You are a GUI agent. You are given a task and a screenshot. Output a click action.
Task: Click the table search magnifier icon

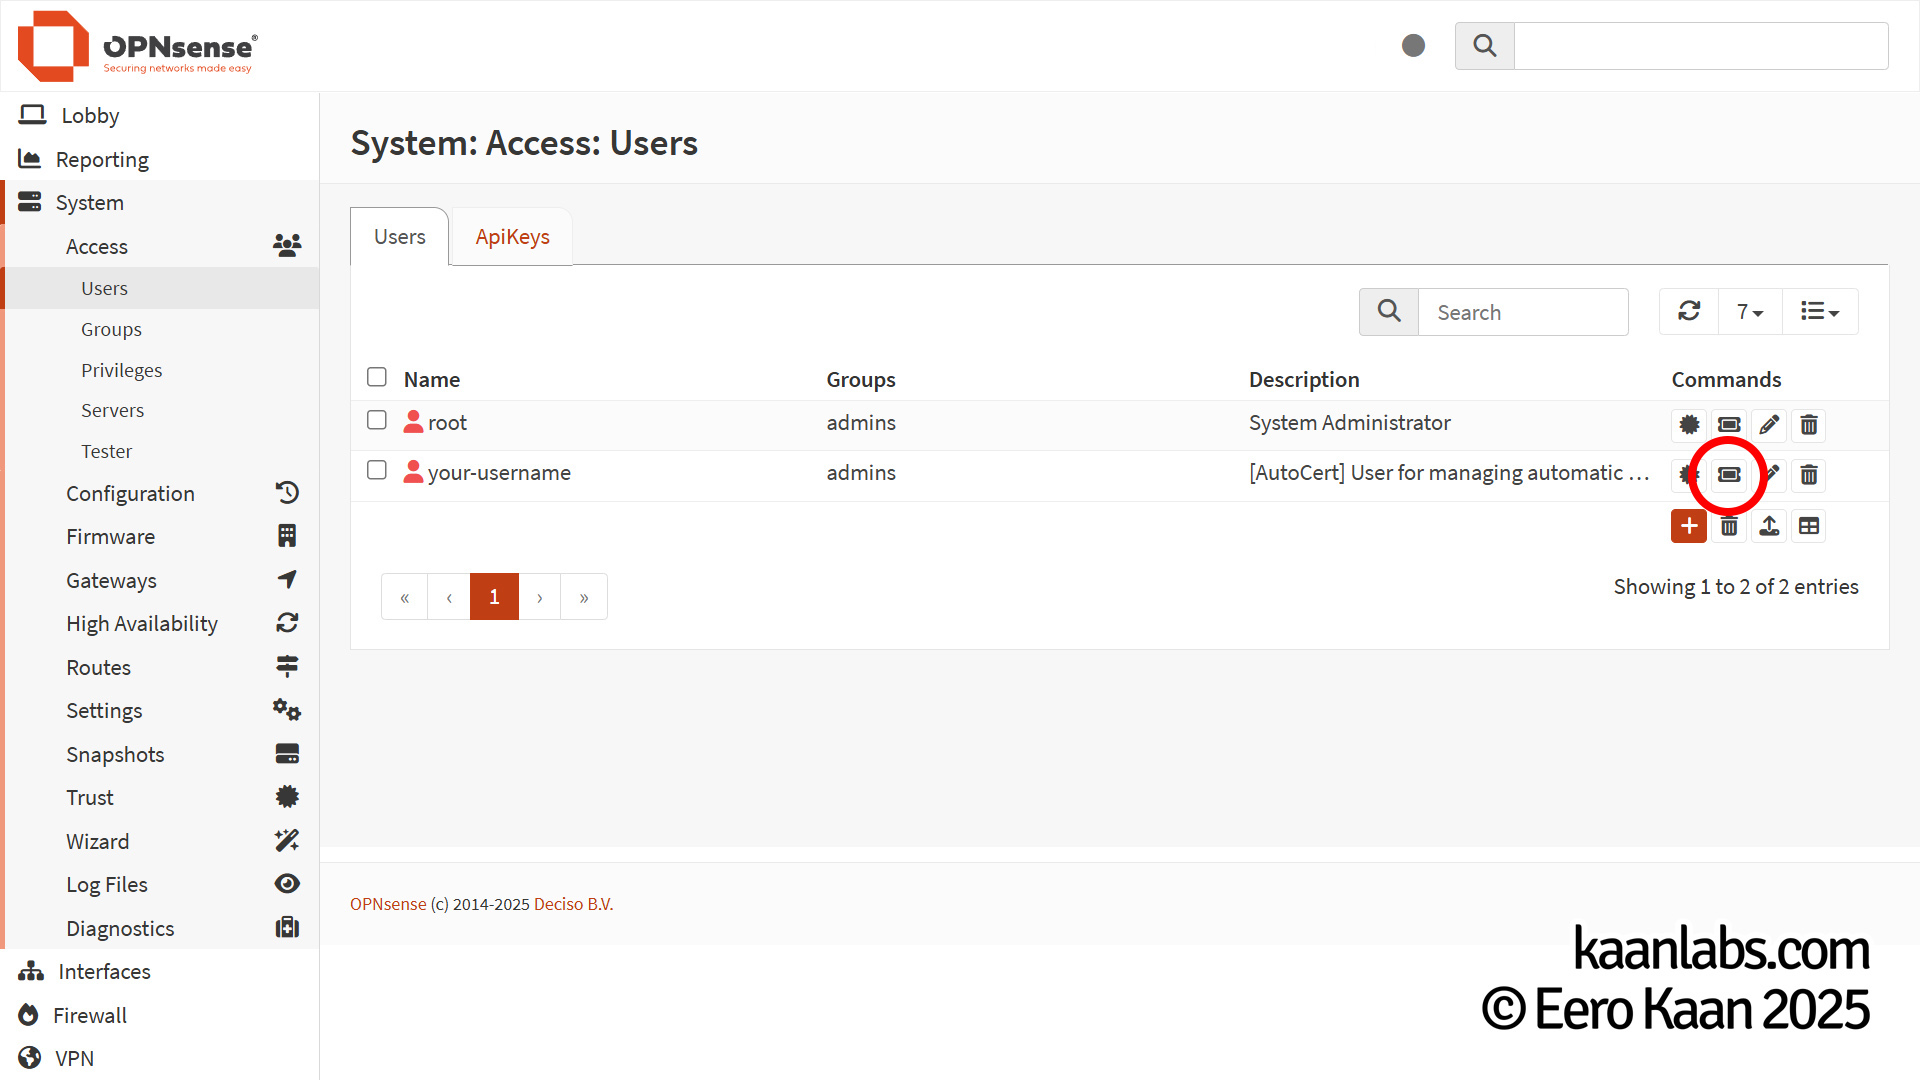click(x=1389, y=312)
